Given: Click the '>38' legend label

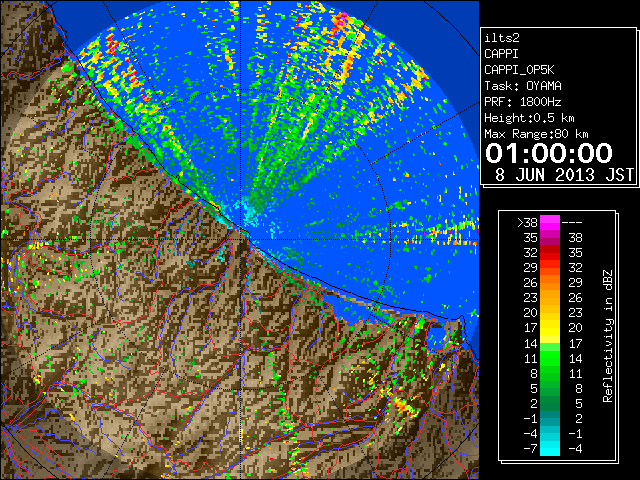Looking at the screenshot, I should [x=527, y=223].
